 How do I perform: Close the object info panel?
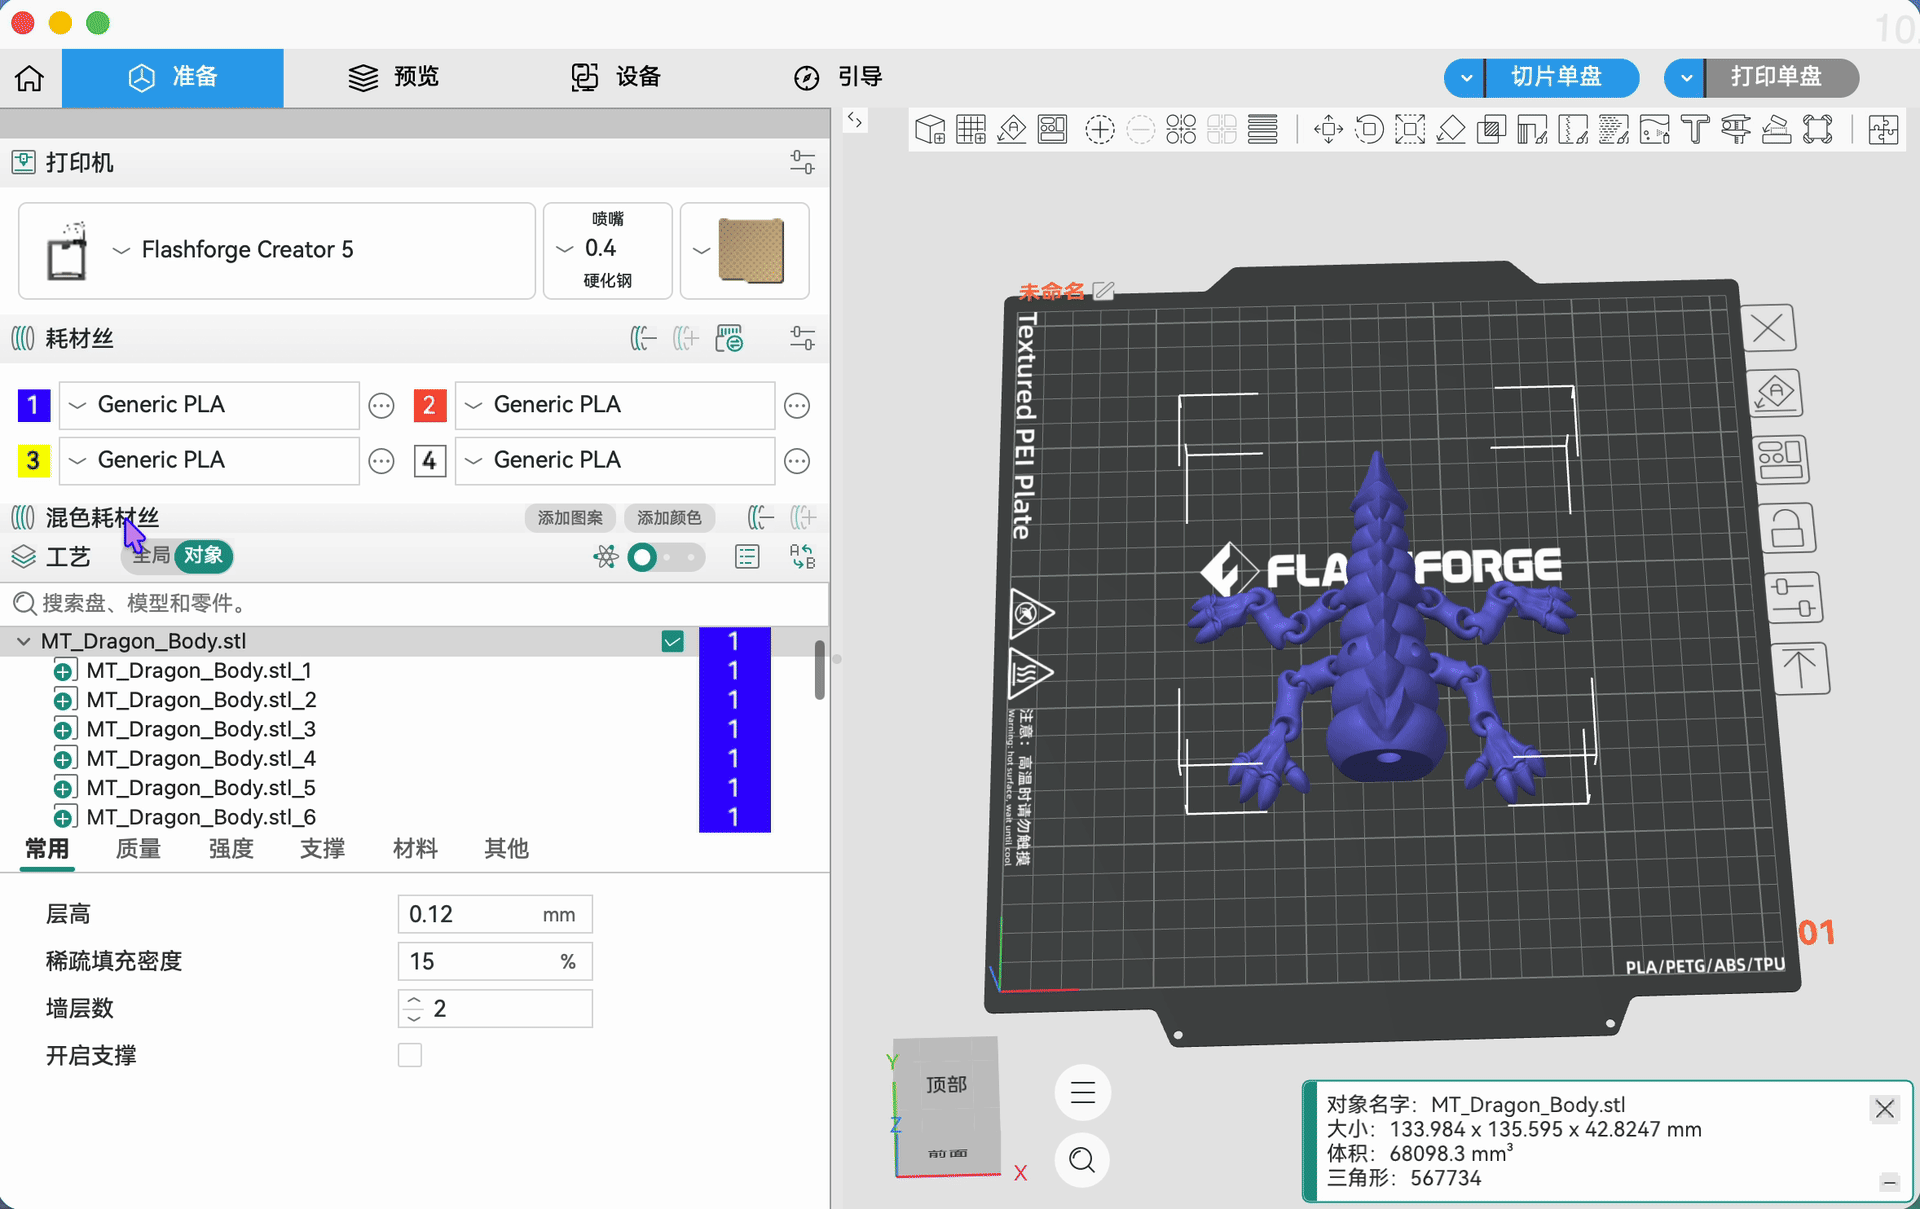click(x=1884, y=1108)
